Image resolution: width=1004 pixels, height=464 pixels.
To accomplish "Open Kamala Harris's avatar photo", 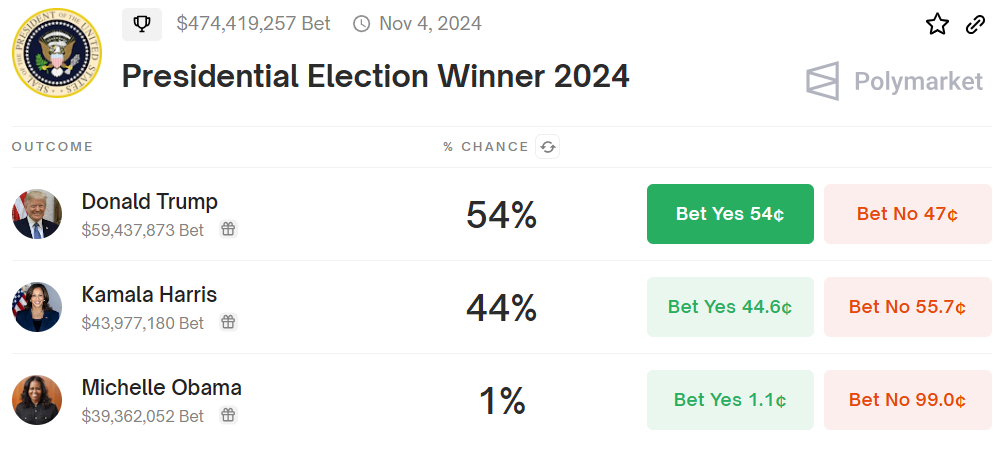I will [37, 307].
